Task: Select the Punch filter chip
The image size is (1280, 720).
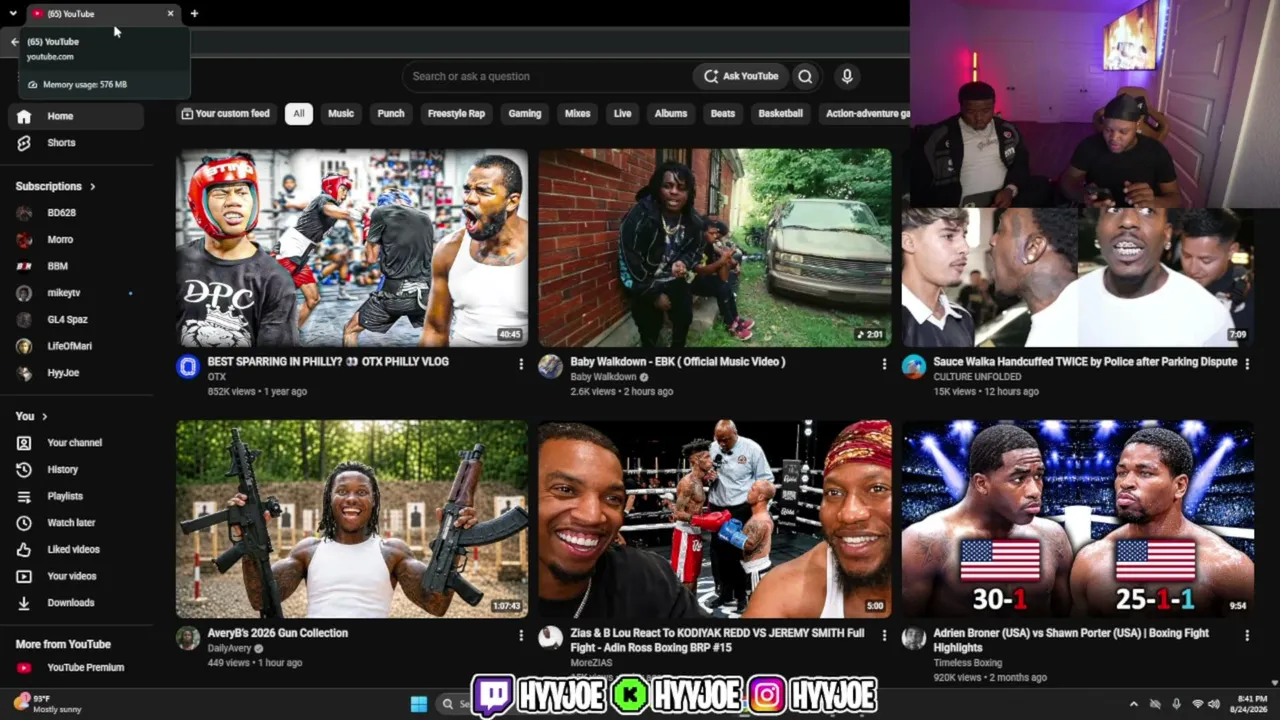Action: (x=391, y=114)
